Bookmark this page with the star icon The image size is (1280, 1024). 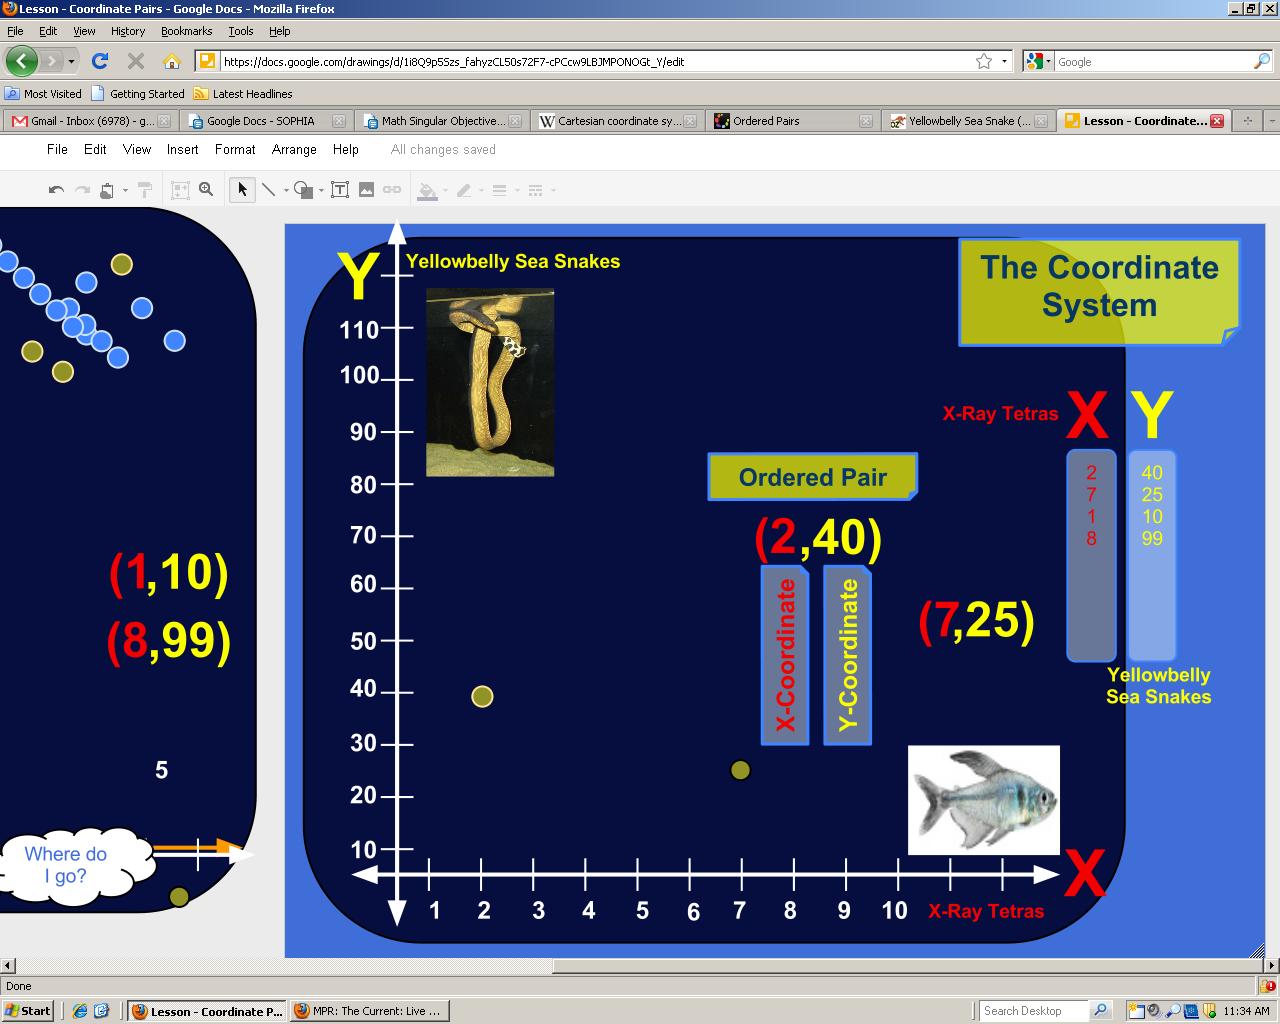(x=984, y=61)
